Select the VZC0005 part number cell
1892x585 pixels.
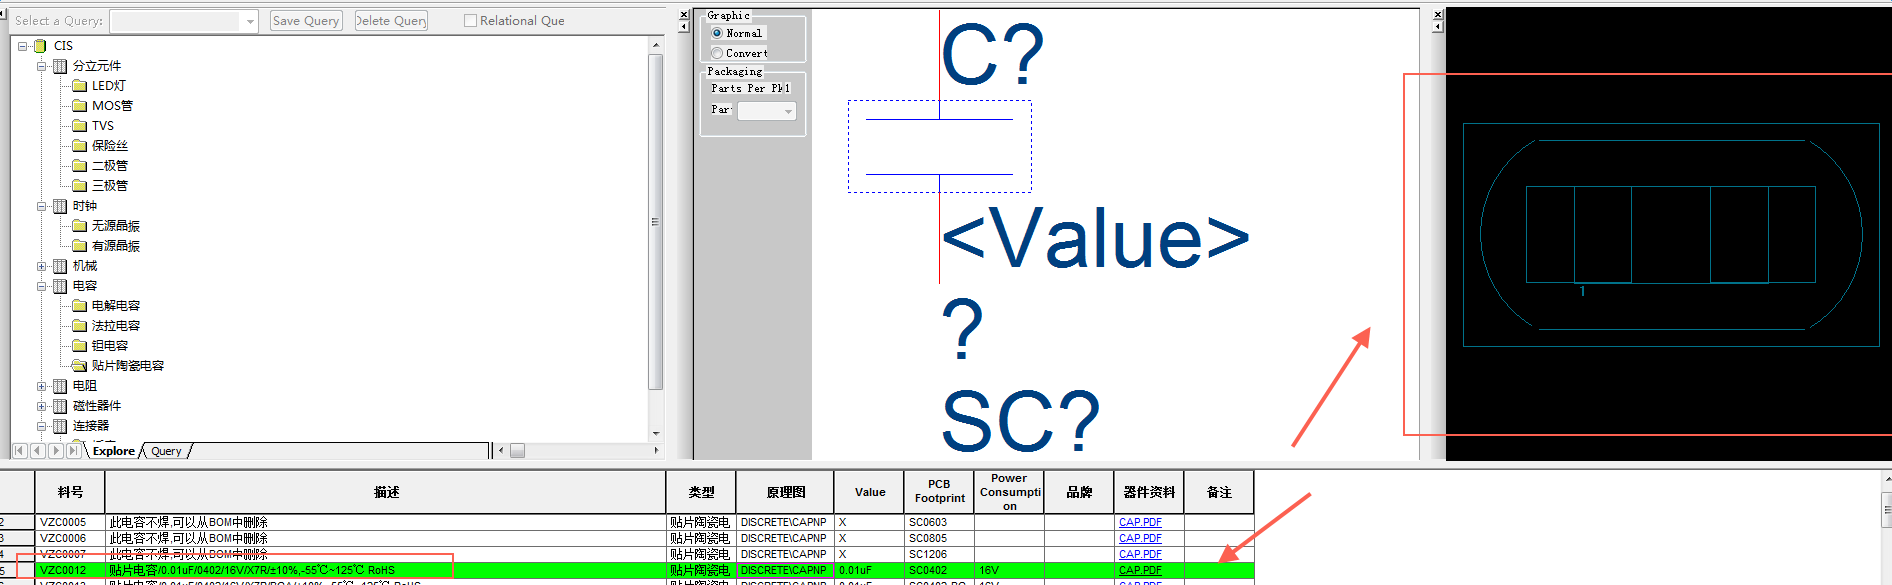(x=70, y=522)
